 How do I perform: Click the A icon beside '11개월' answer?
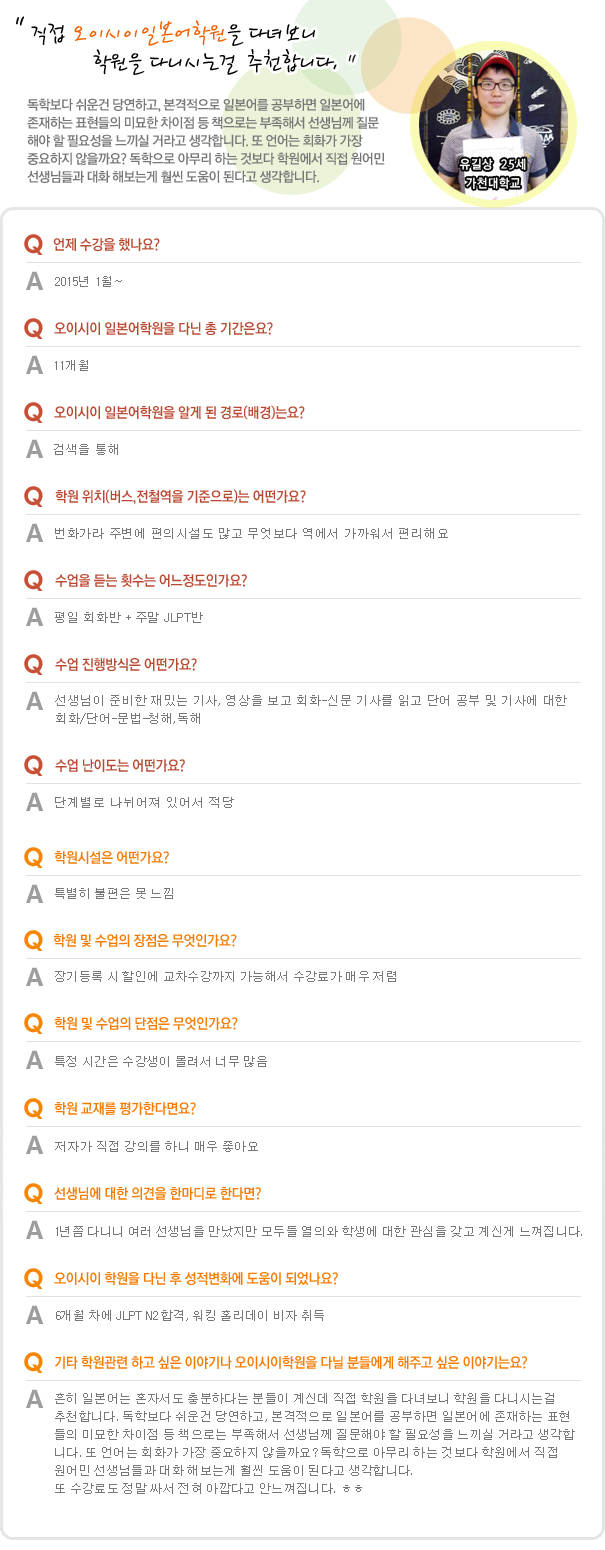pos(34,364)
